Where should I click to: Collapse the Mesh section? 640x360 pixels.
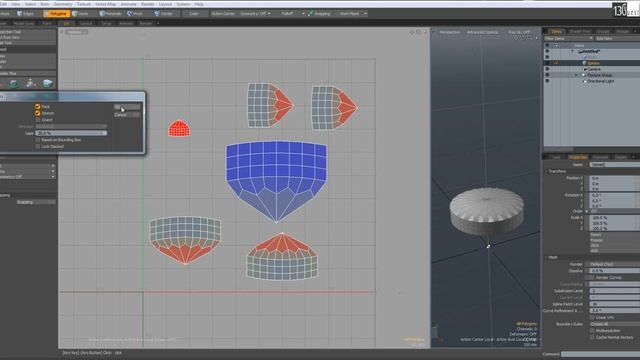[x=547, y=257]
